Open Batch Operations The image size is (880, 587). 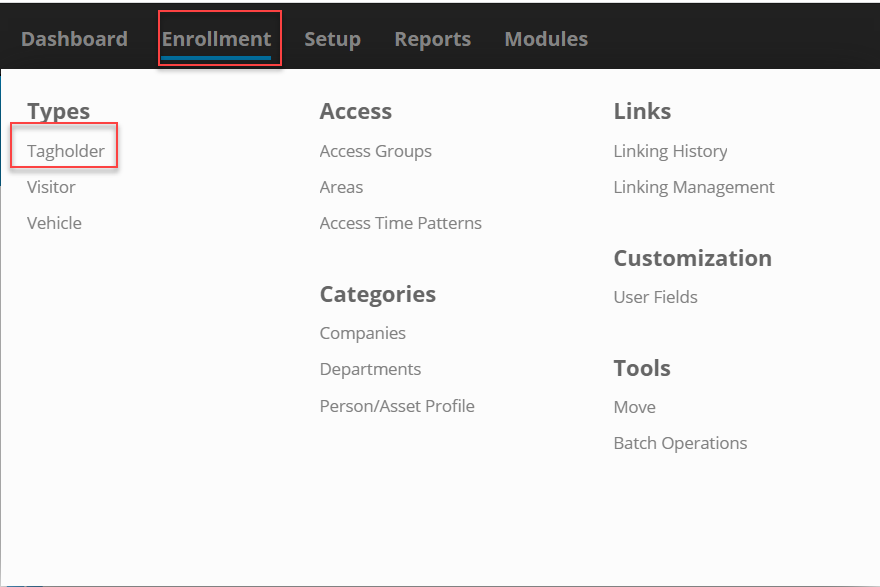click(680, 443)
